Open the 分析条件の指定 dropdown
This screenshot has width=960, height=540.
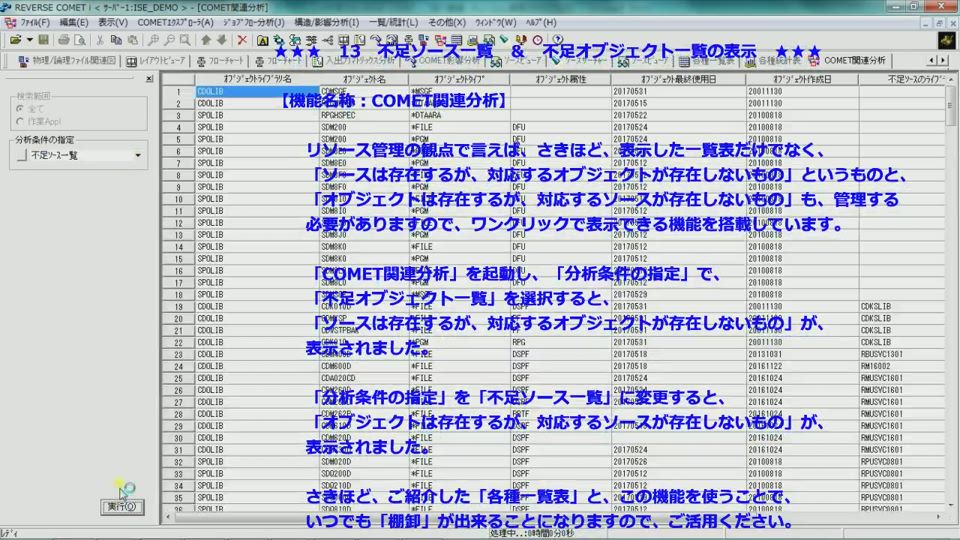coord(138,155)
